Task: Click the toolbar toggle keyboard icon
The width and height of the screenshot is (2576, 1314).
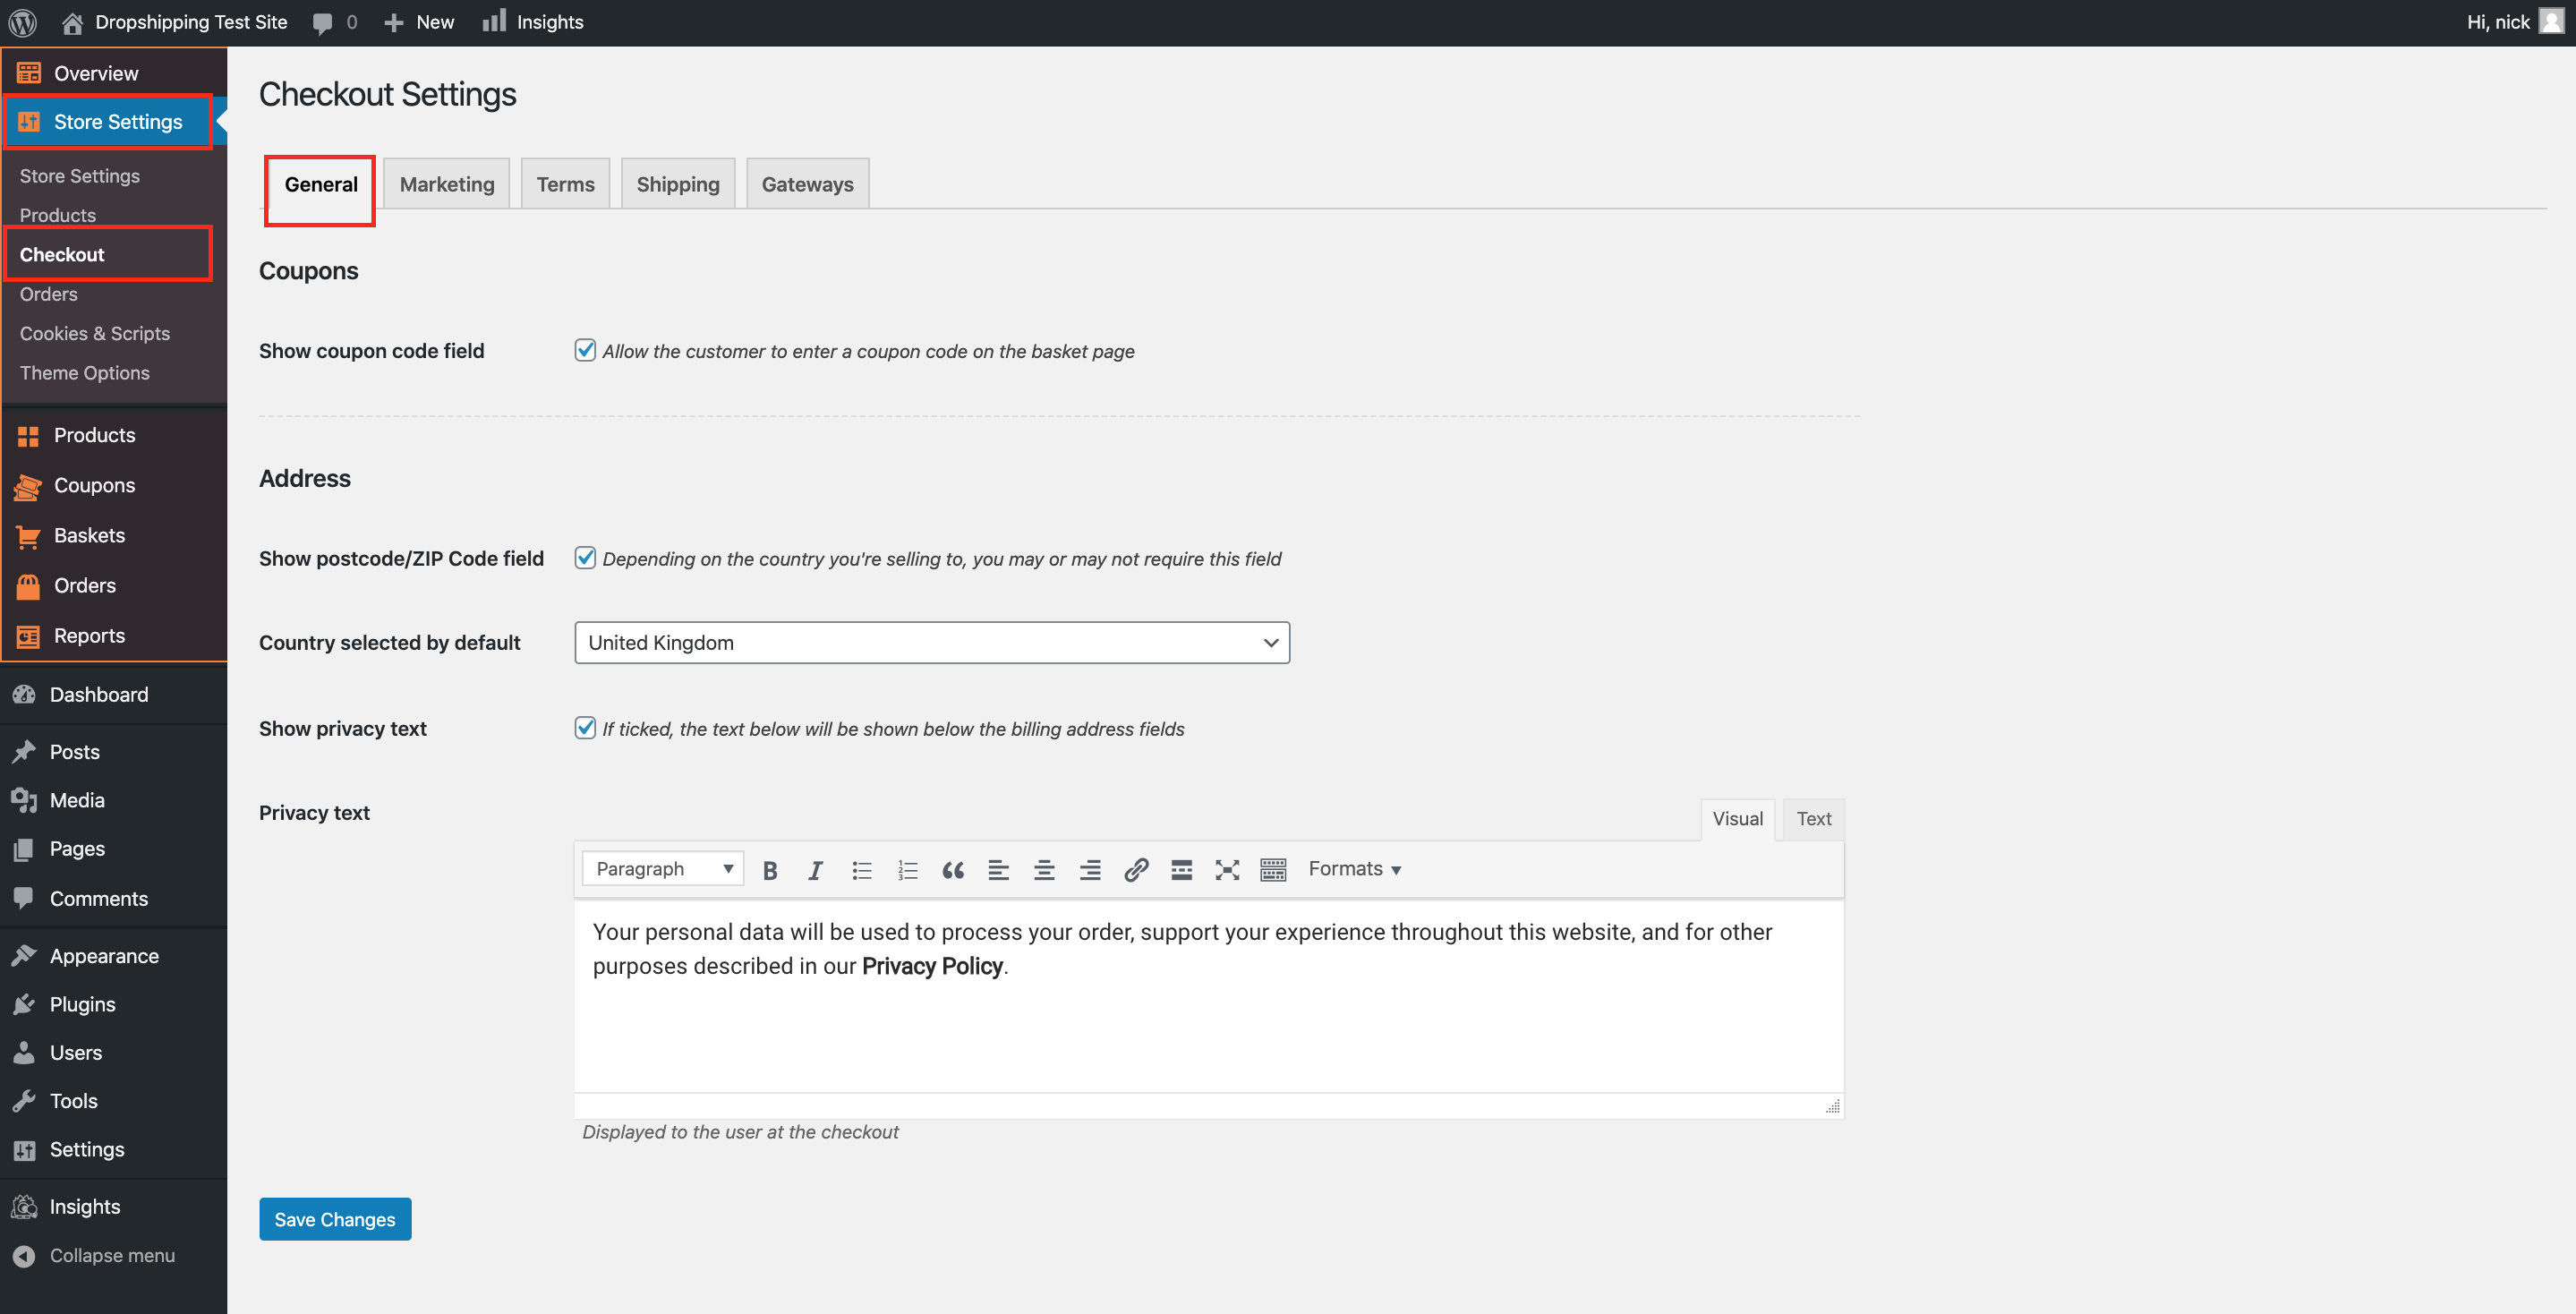Action: [1272, 870]
